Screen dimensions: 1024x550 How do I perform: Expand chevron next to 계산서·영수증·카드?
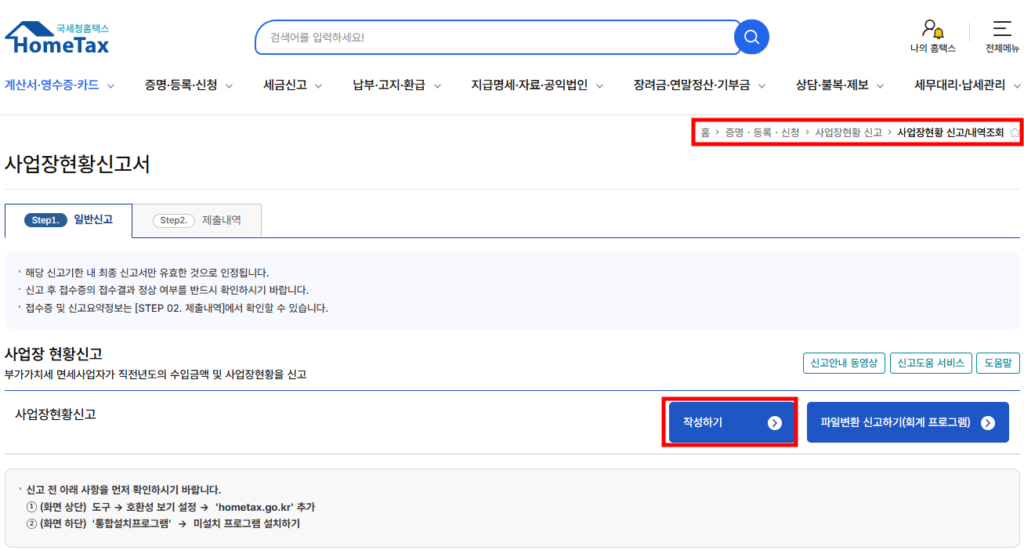coord(110,86)
